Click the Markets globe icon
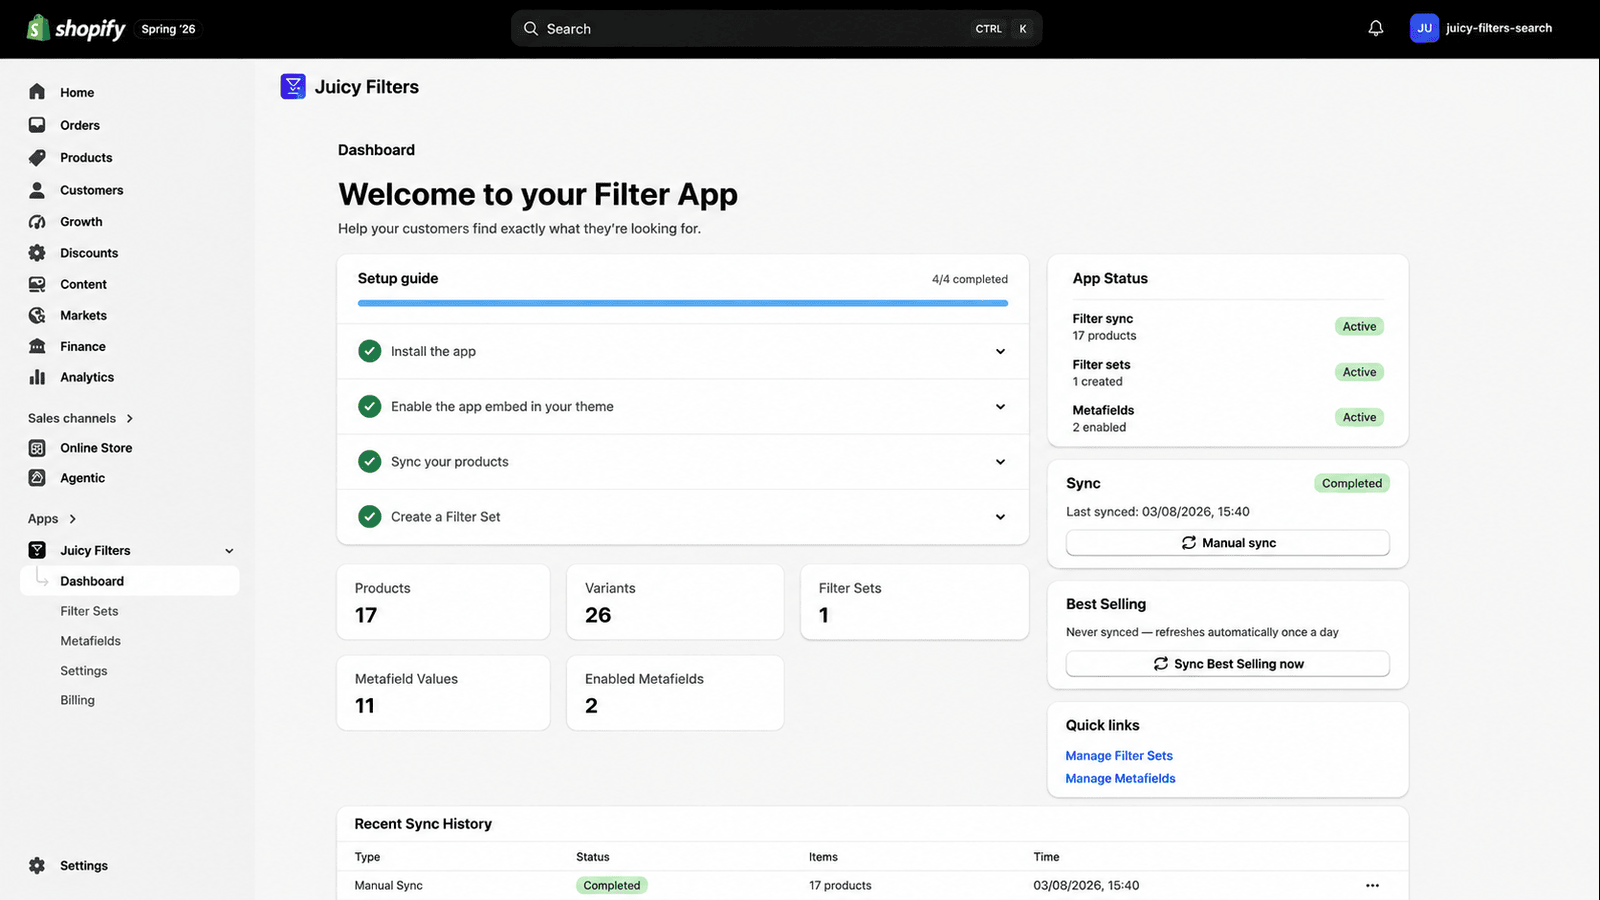The height and width of the screenshot is (900, 1600). click(x=37, y=315)
